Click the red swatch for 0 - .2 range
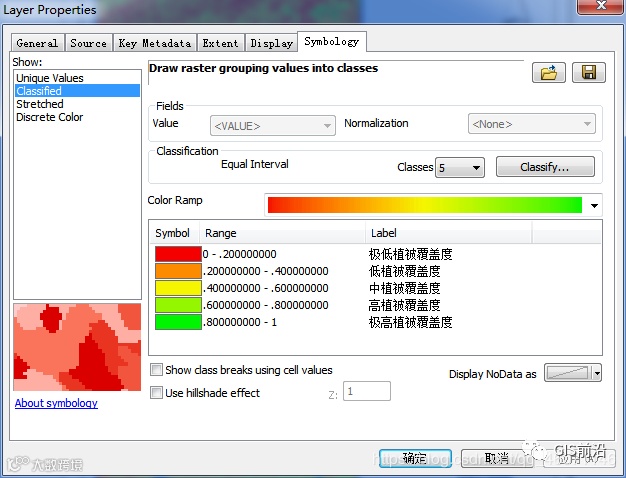This screenshot has width=626, height=478. 178,254
